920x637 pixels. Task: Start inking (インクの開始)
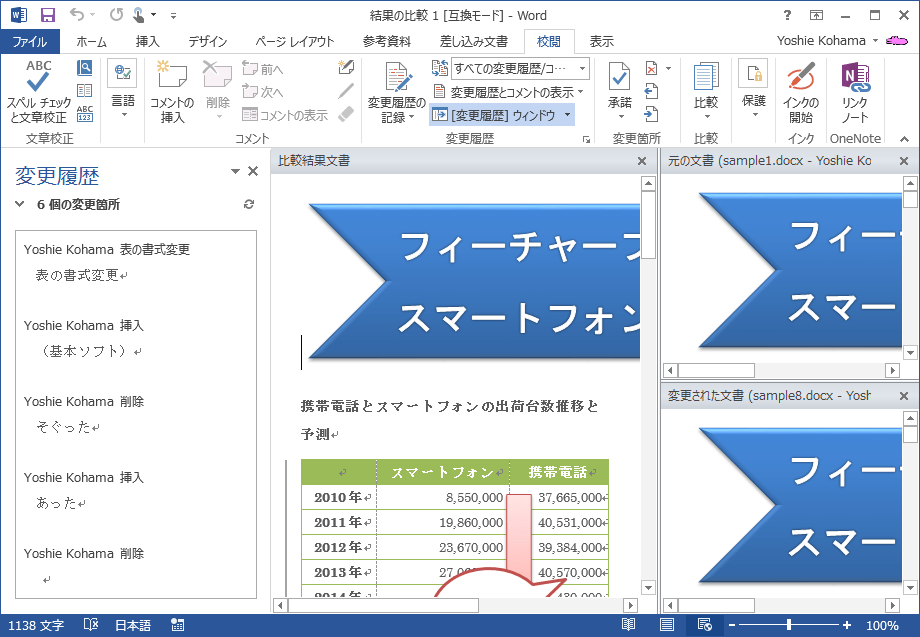point(801,92)
